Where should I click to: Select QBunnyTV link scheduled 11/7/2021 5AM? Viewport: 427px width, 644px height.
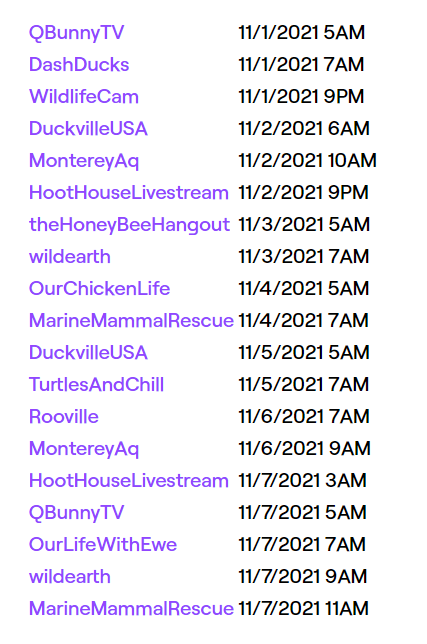coord(76,514)
